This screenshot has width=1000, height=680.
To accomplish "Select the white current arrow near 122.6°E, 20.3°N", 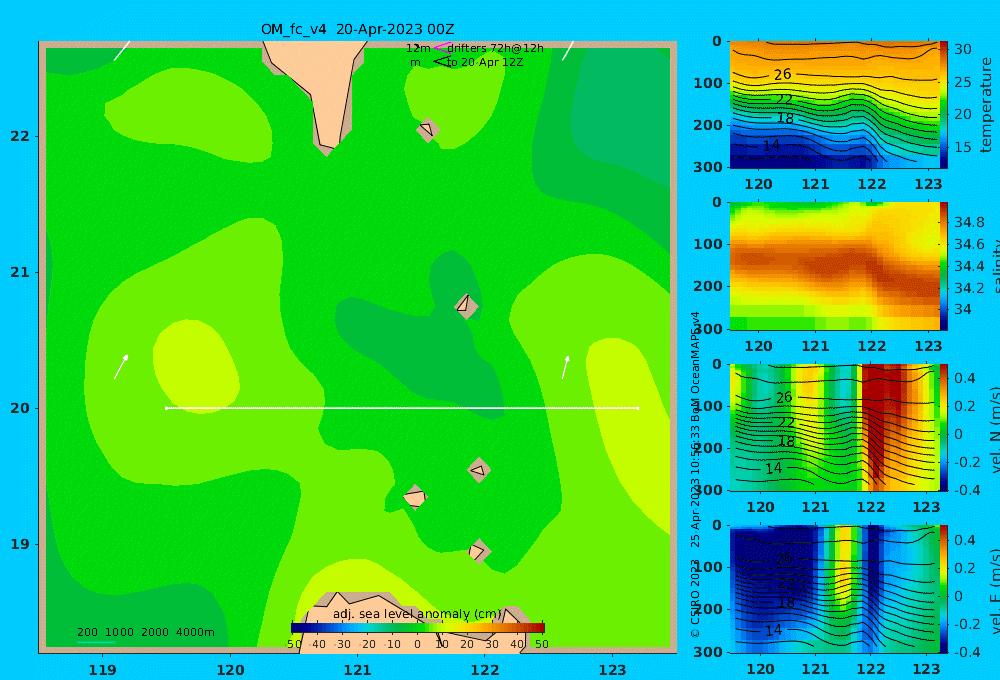I will coord(566,367).
